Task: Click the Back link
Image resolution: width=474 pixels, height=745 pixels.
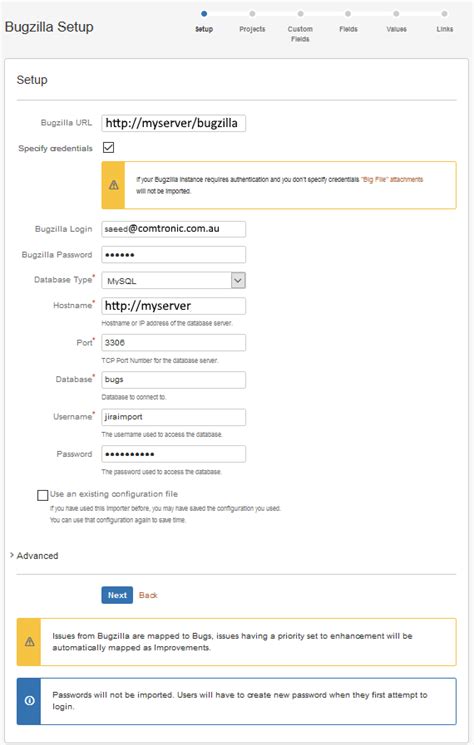Action: click(x=148, y=595)
